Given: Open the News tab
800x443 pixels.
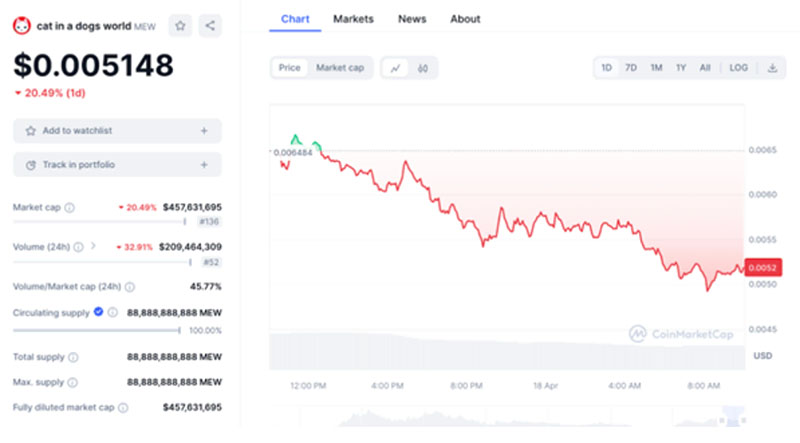Looking at the screenshot, I should tap(412, 19).
